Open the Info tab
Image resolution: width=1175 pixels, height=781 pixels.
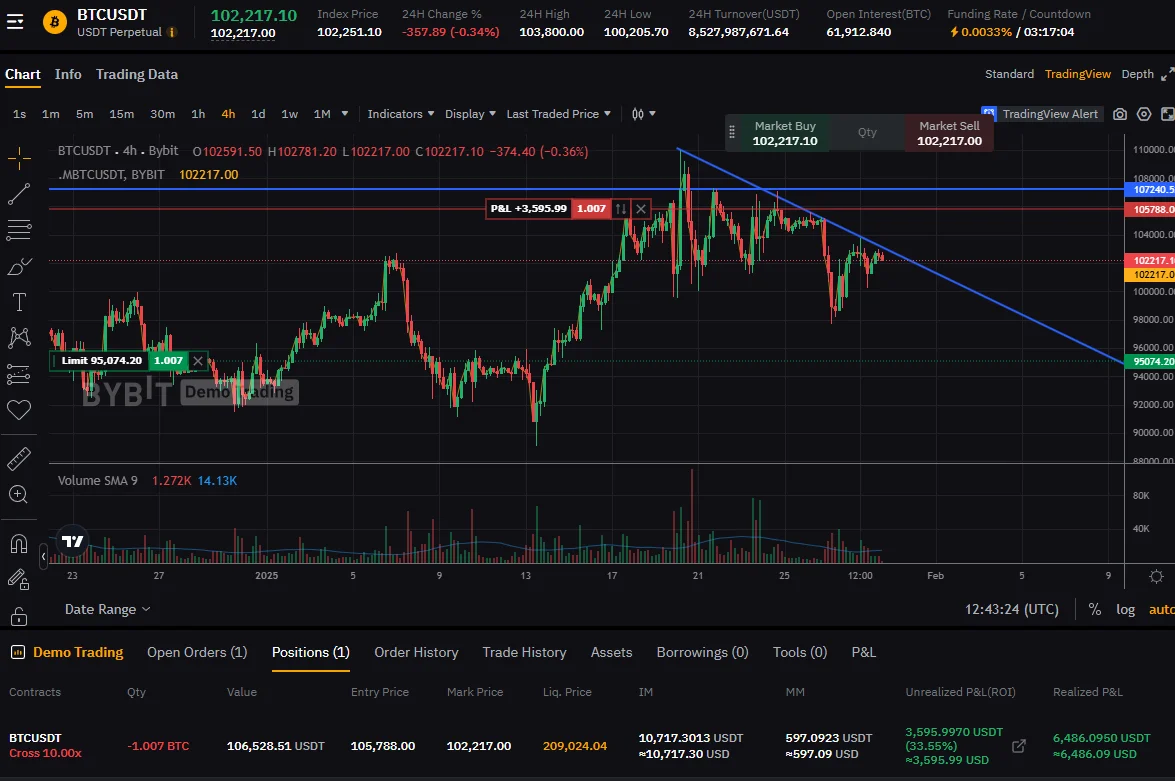tap(67, 74)
